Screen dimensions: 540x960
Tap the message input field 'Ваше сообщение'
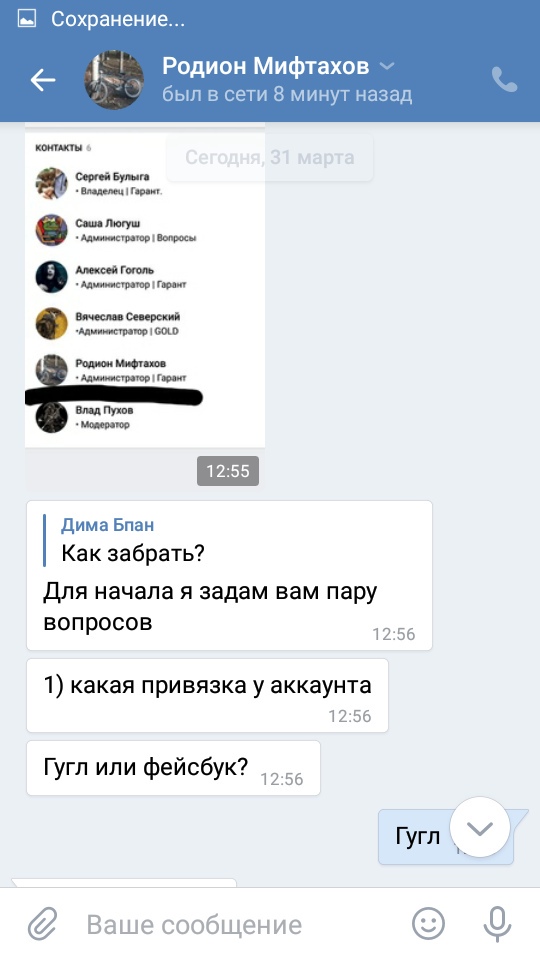(194, 924)
